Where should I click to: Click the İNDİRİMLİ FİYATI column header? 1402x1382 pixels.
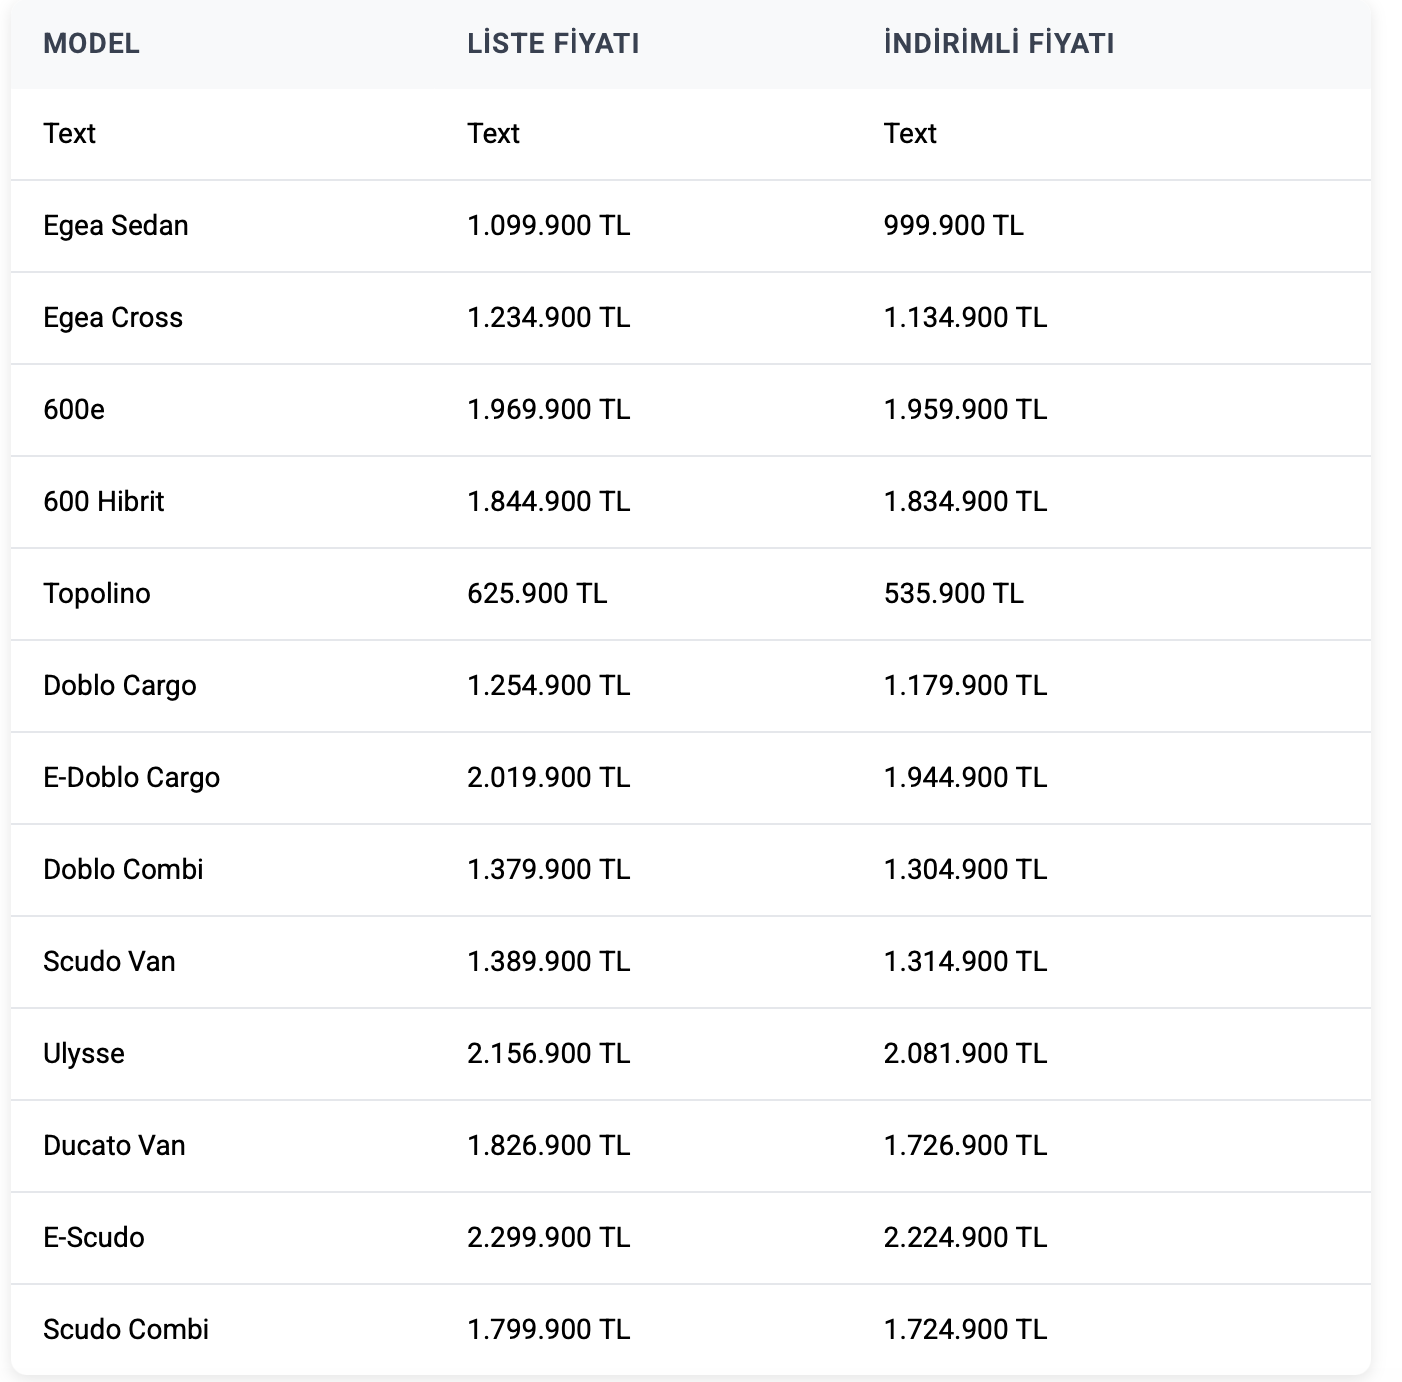(x=998, y=44)
